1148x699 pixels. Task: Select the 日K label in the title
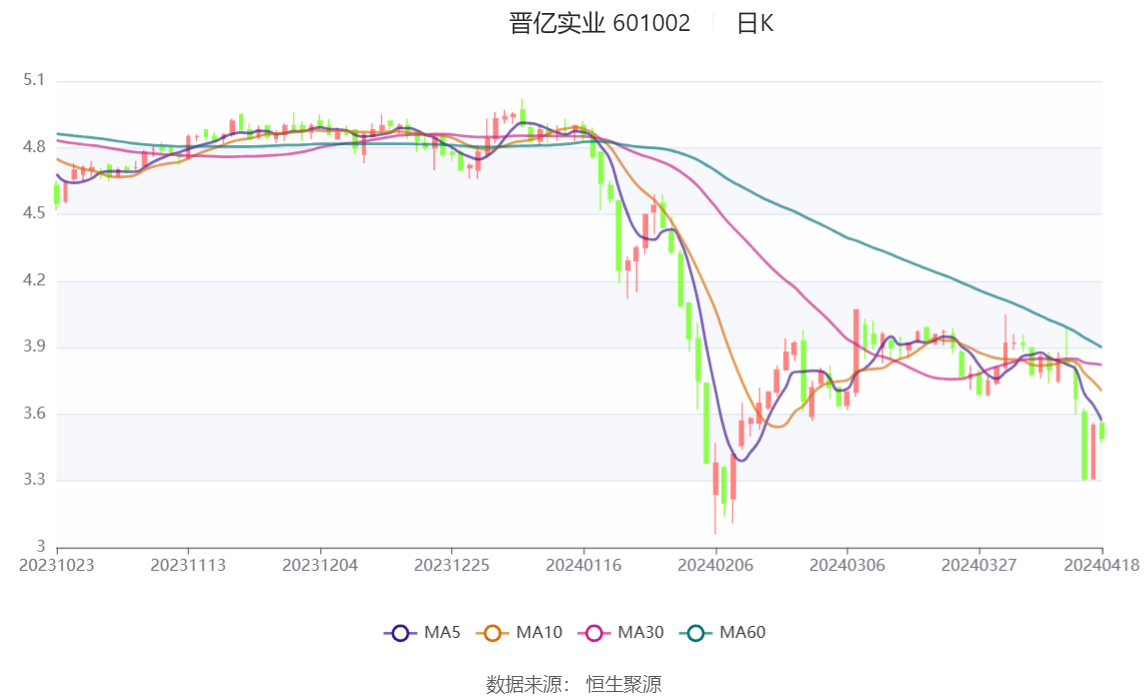pyautogui.click(x=755, y=23)
